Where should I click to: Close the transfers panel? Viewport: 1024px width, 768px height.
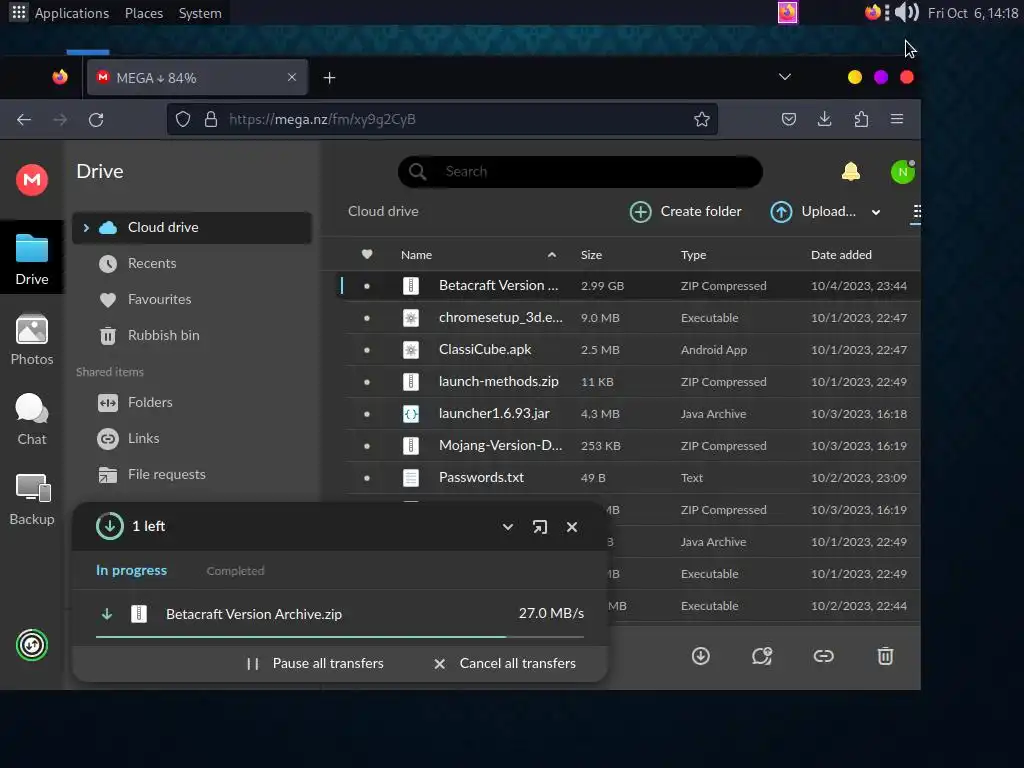[x=572, y=527]
